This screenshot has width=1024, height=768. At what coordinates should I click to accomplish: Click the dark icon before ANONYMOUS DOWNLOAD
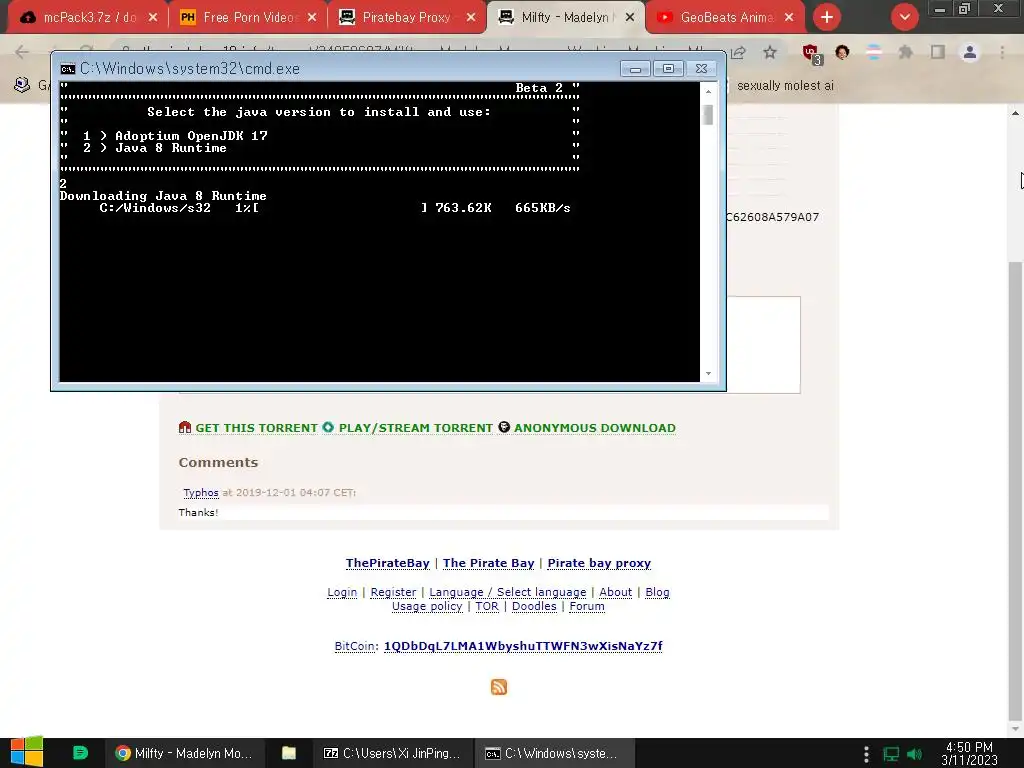504,427
